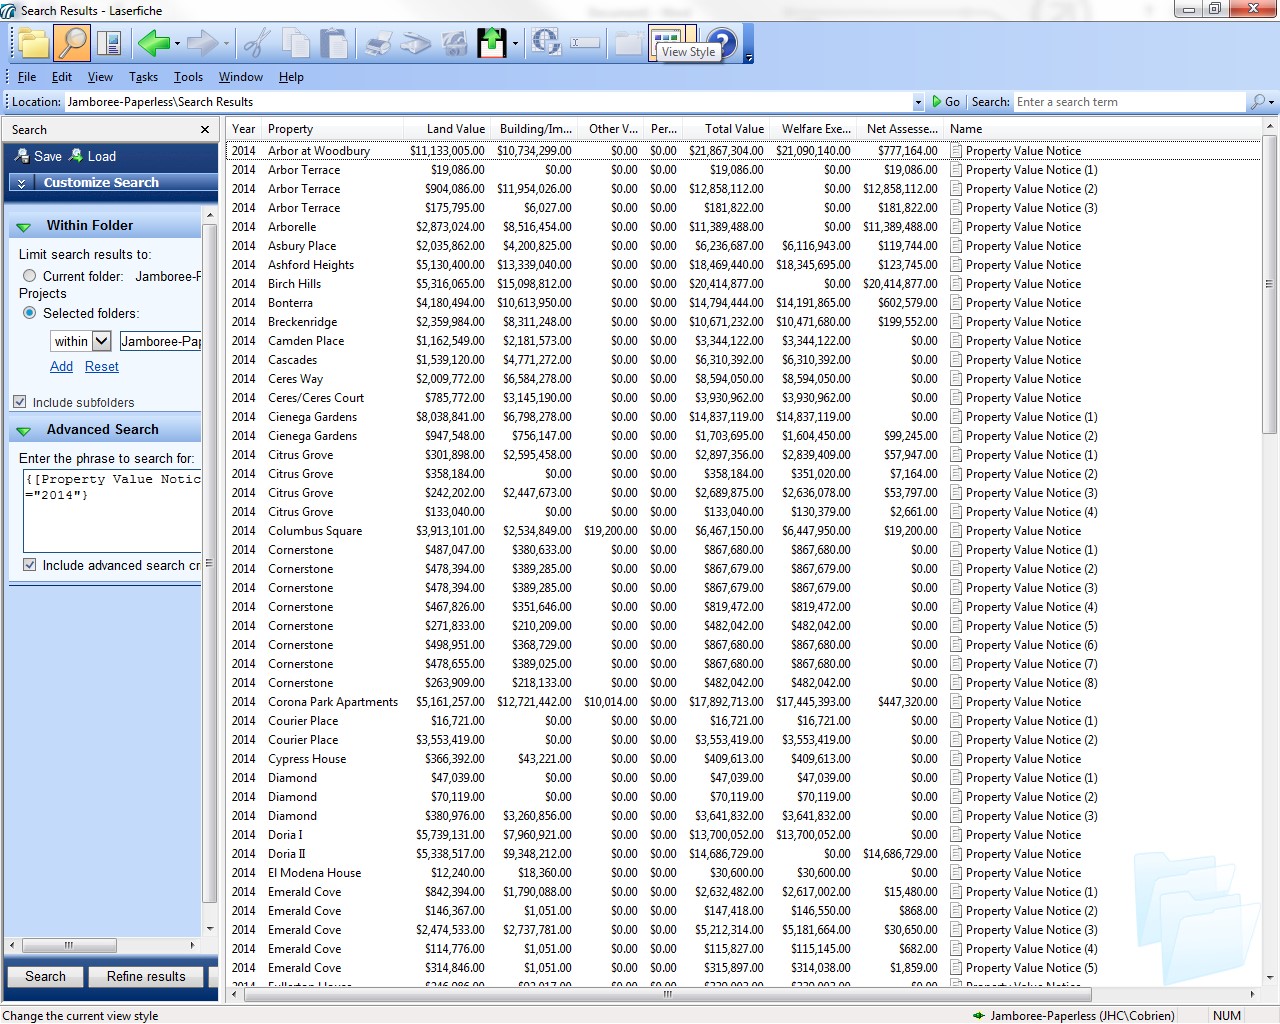This screenshot has width=1280, height=1024.
Task: Toggle the magnifying glass Search pane icon
Action: 72,43
